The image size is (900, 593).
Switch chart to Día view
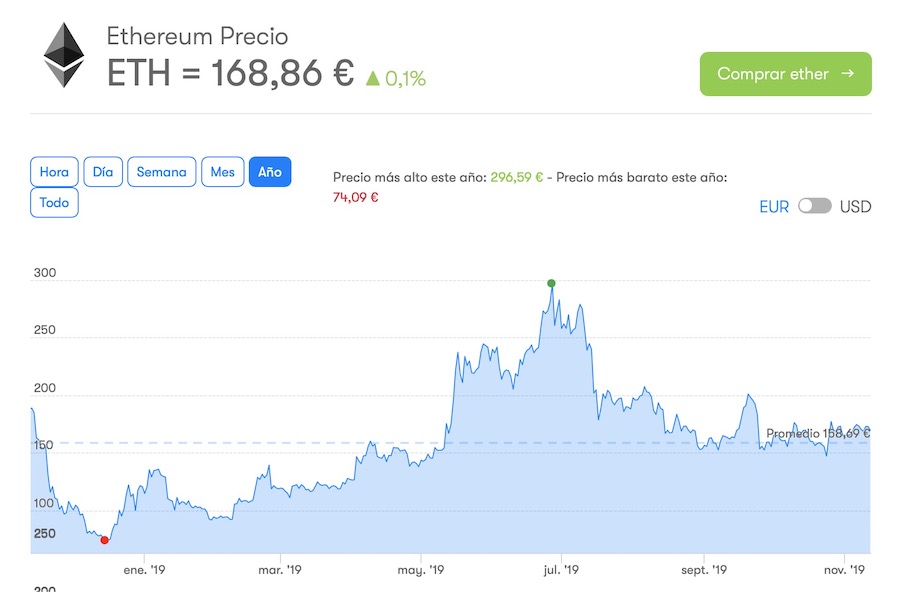coord(103,172)
